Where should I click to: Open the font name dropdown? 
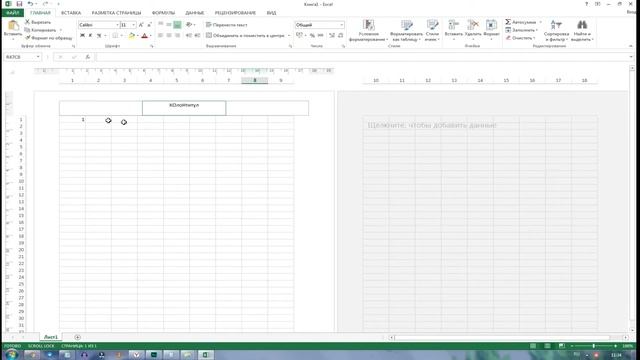tap(117, 25)
